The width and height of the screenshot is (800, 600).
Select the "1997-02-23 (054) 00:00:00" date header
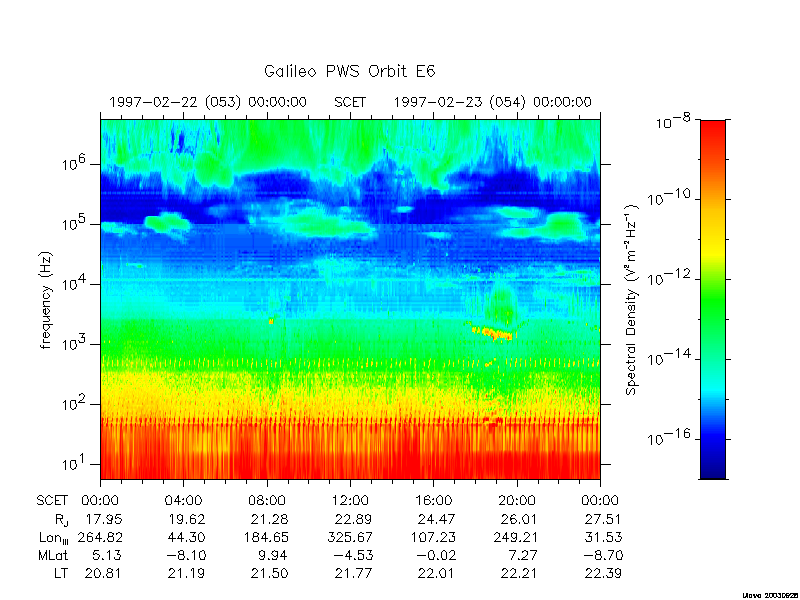492,102
